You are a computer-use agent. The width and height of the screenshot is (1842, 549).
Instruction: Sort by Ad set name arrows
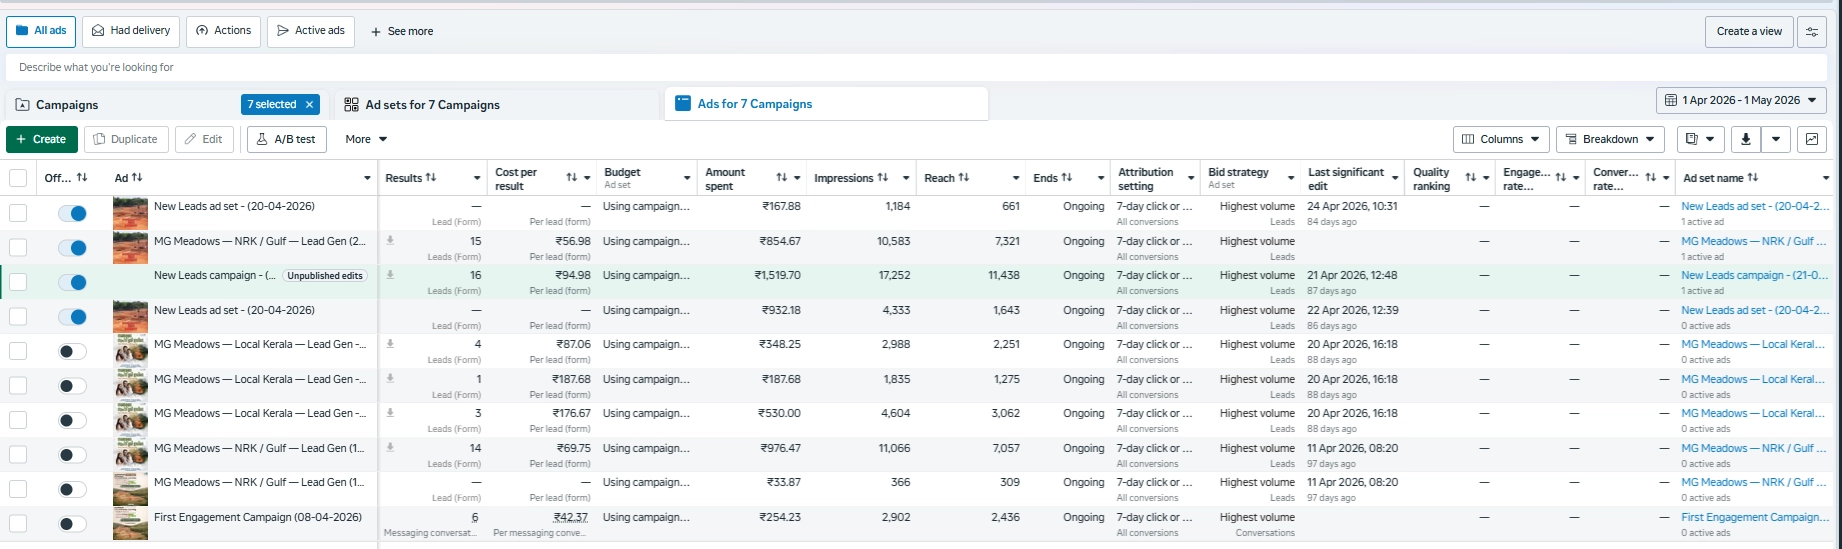(1753, 178)
